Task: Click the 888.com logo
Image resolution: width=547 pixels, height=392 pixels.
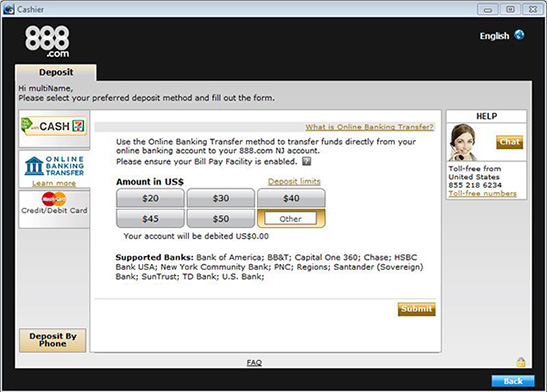Action: click(x=47, y=41)
